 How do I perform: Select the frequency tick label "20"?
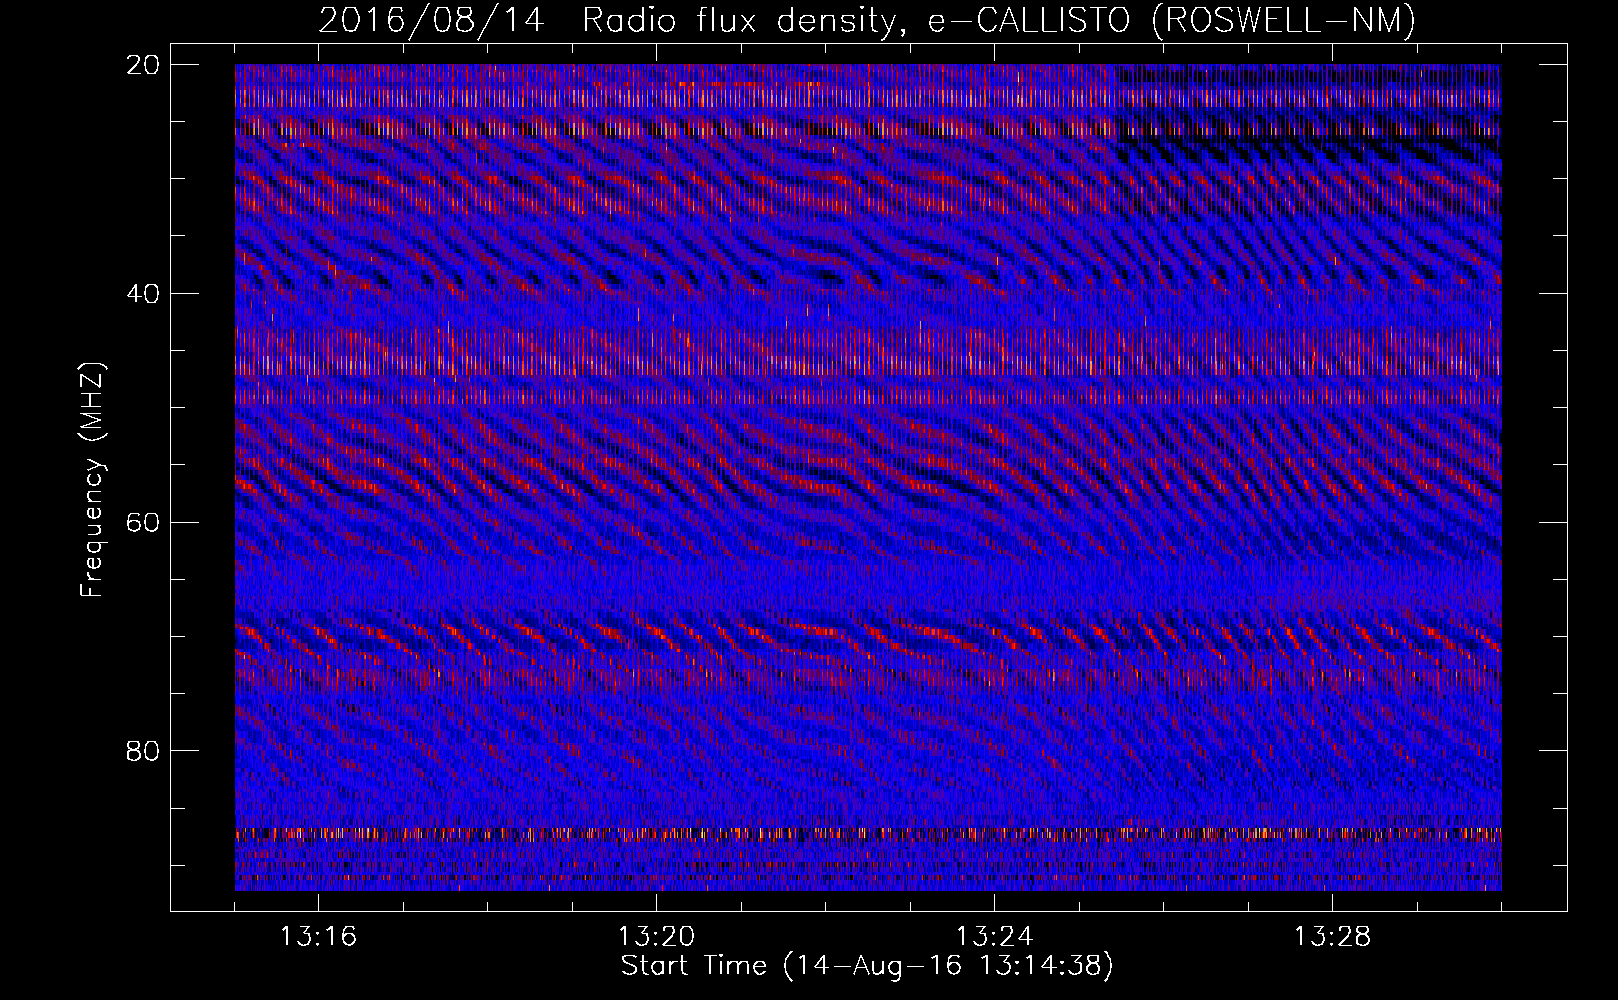point(143,65)
